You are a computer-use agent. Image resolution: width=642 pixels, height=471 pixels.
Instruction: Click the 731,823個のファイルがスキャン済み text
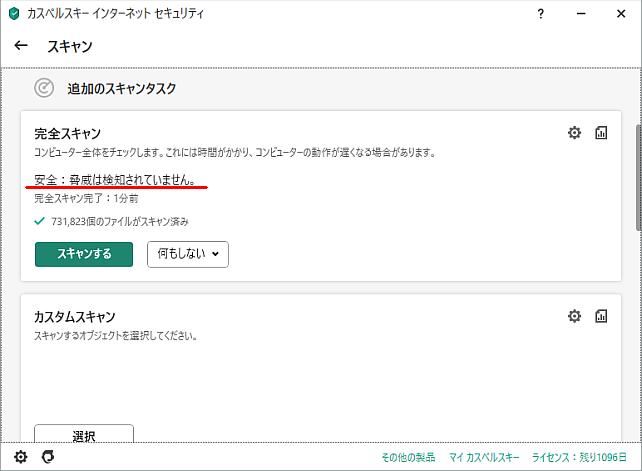(x=120, y=222)
